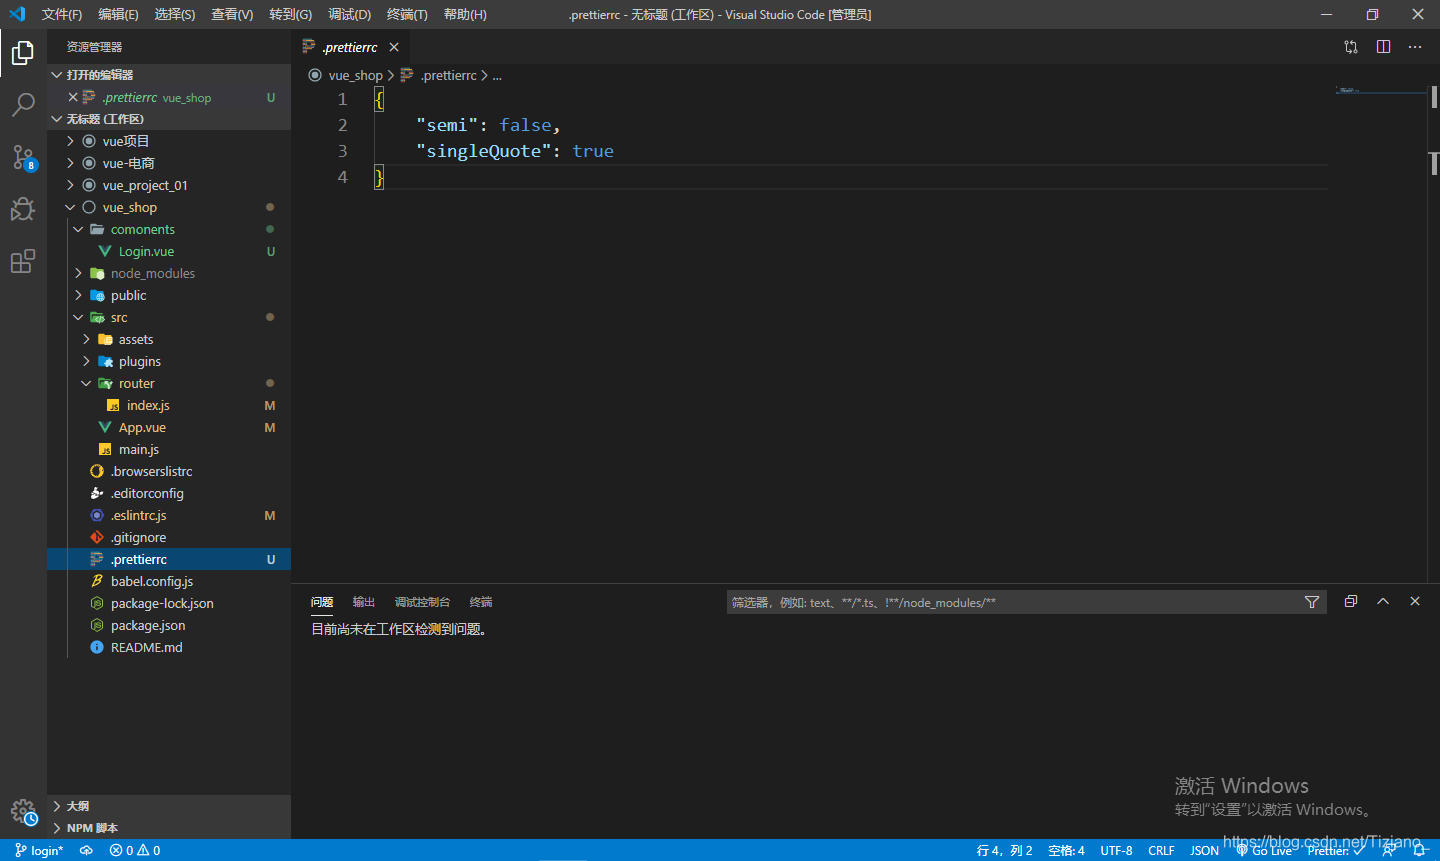Switch to the 终端 panel tab
The image size is (1440, 861).
pos(480,601)
